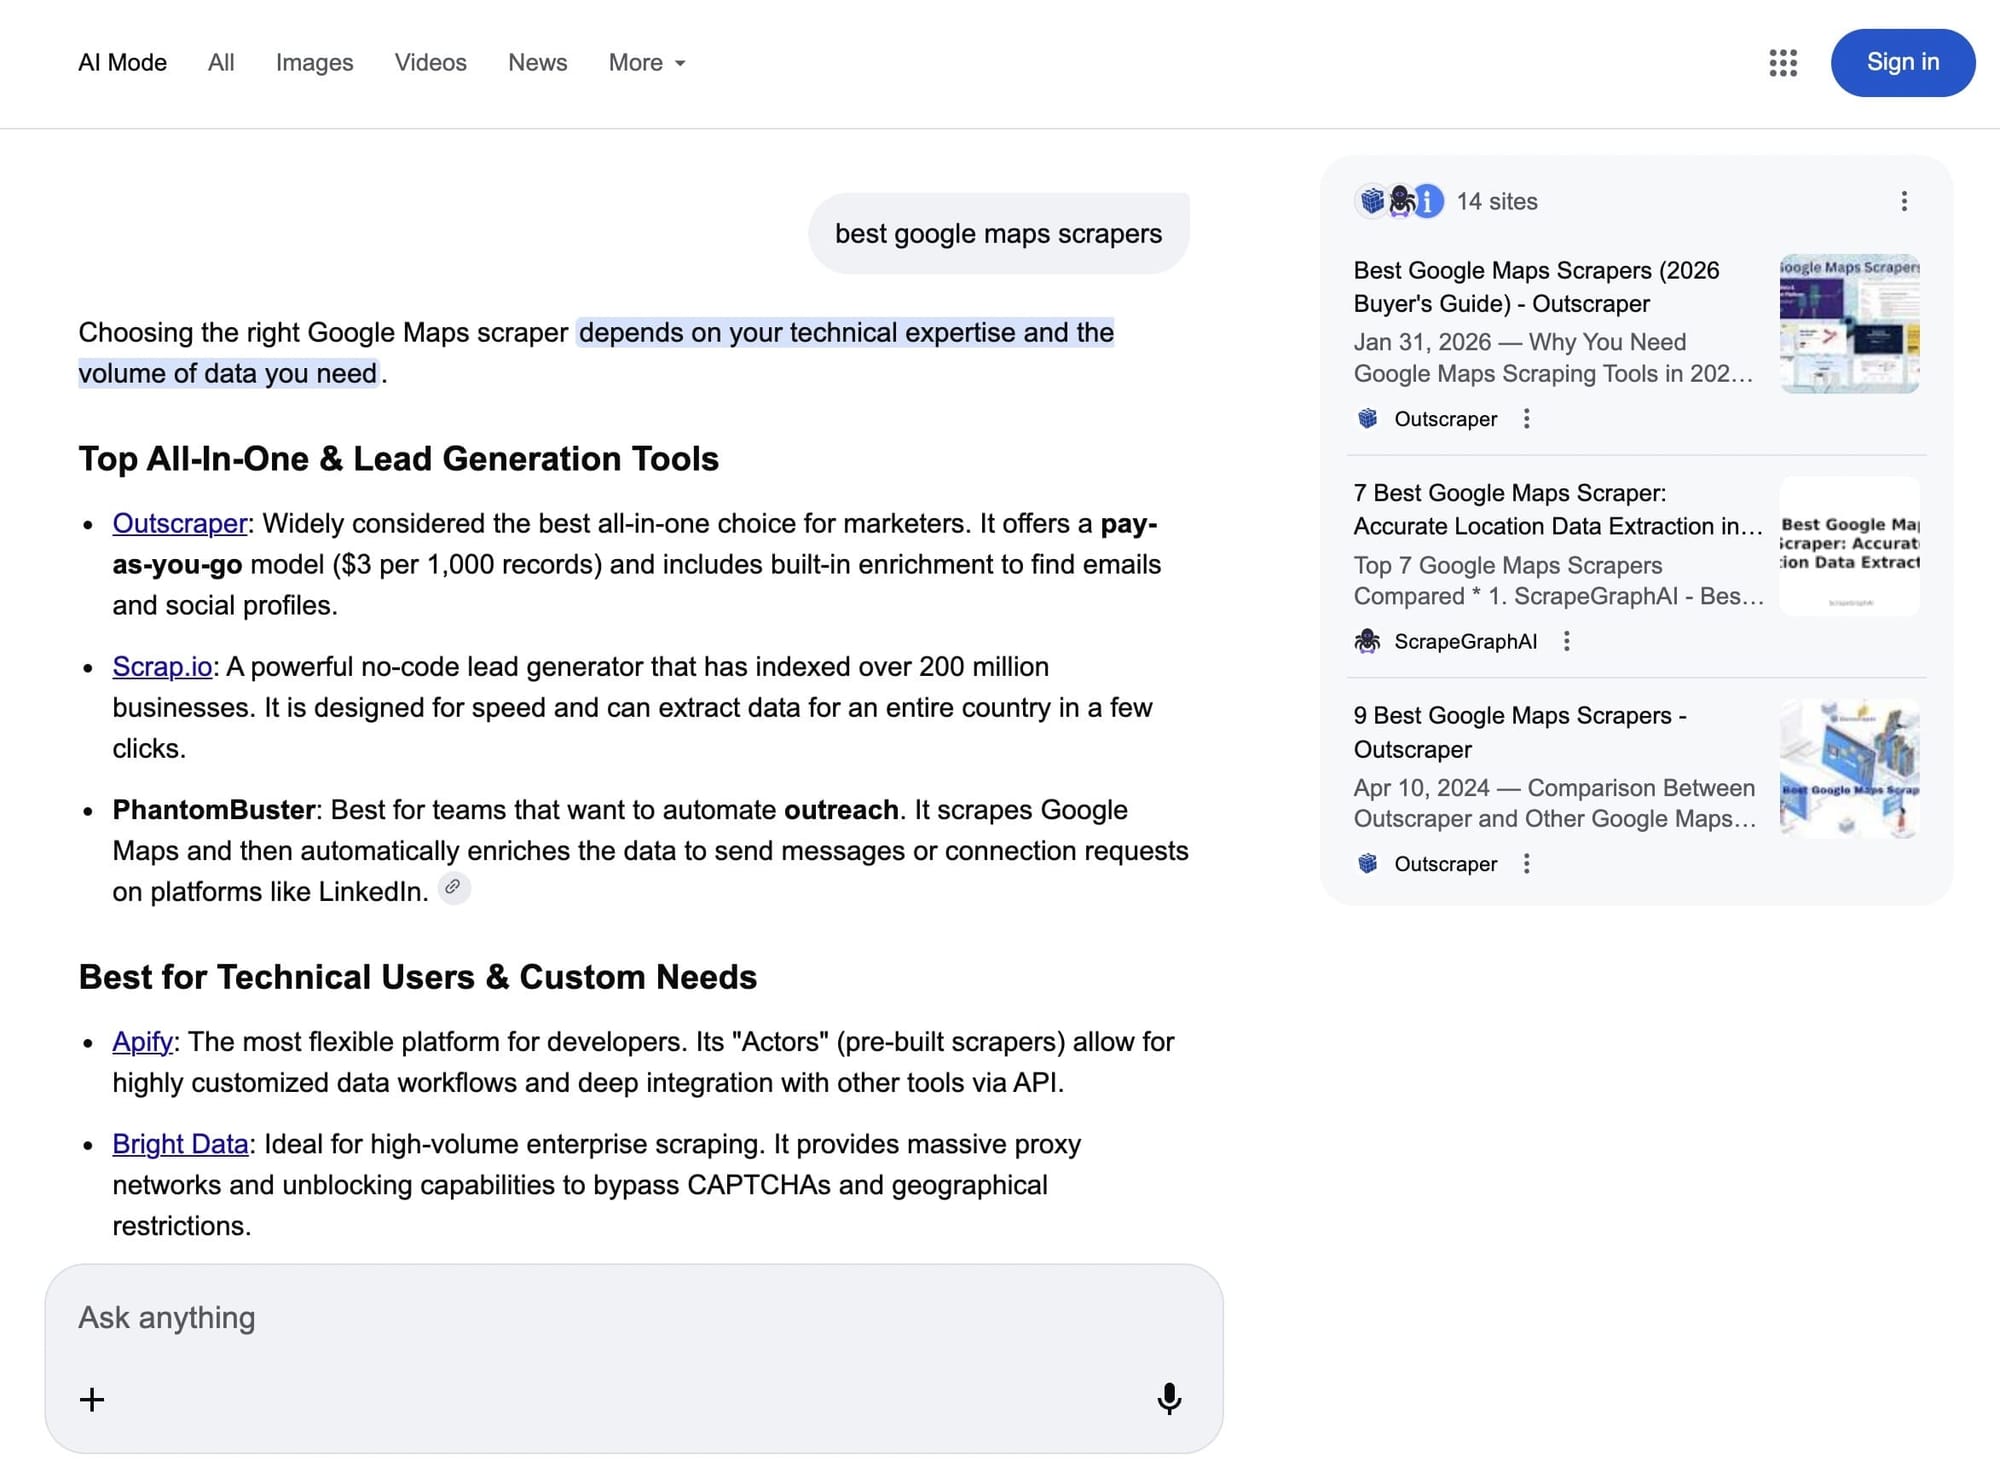The image size is (2000, 1478).
Task: Open the Apify link under Technical Users
Action: [141, 1041]
